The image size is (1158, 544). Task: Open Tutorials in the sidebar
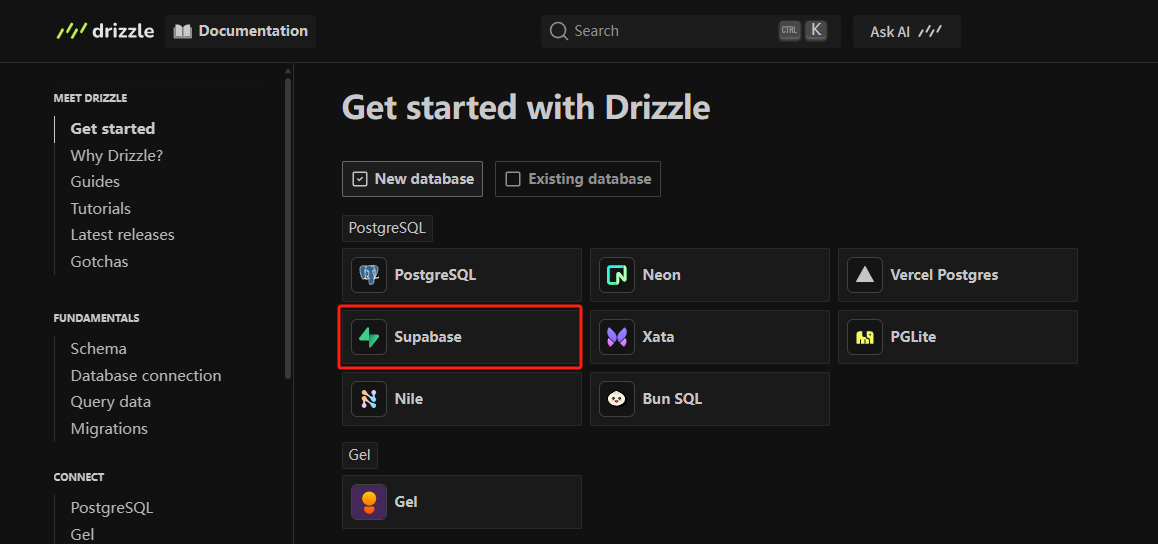point(100,208)
